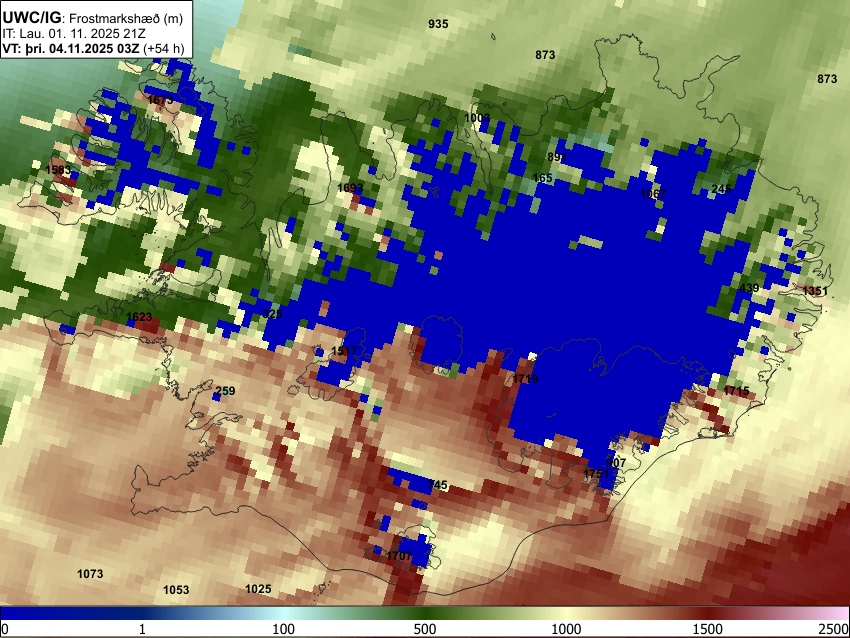Click the Frostmarkshæð (m) title text
Viewport: 850px width, 638px height.
(x=126, y=18)
